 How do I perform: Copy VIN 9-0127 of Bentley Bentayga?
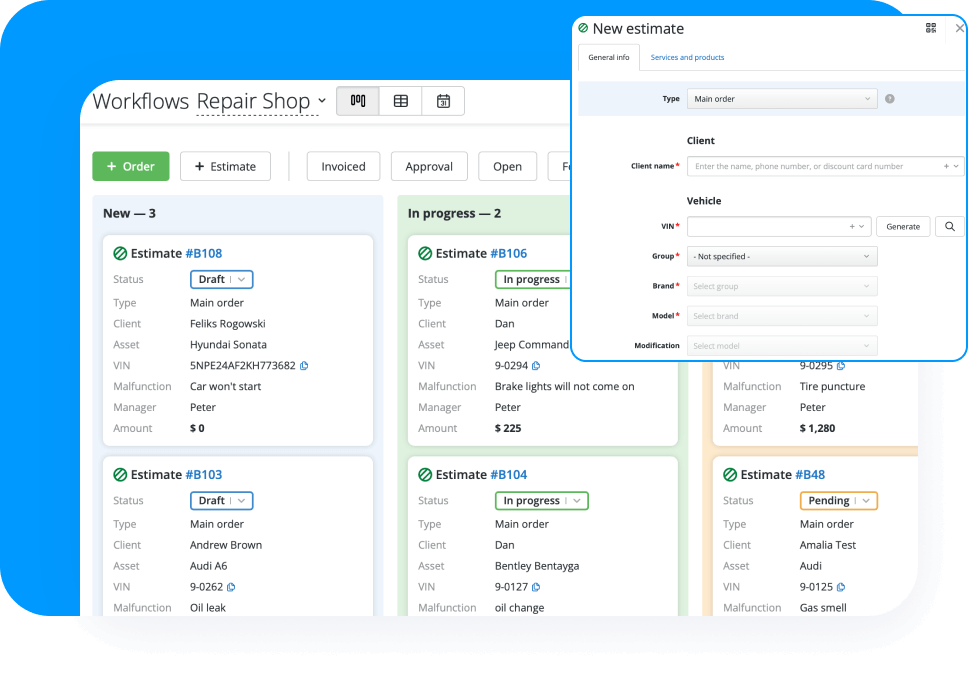pyautogui.click(x=536, y=587)
